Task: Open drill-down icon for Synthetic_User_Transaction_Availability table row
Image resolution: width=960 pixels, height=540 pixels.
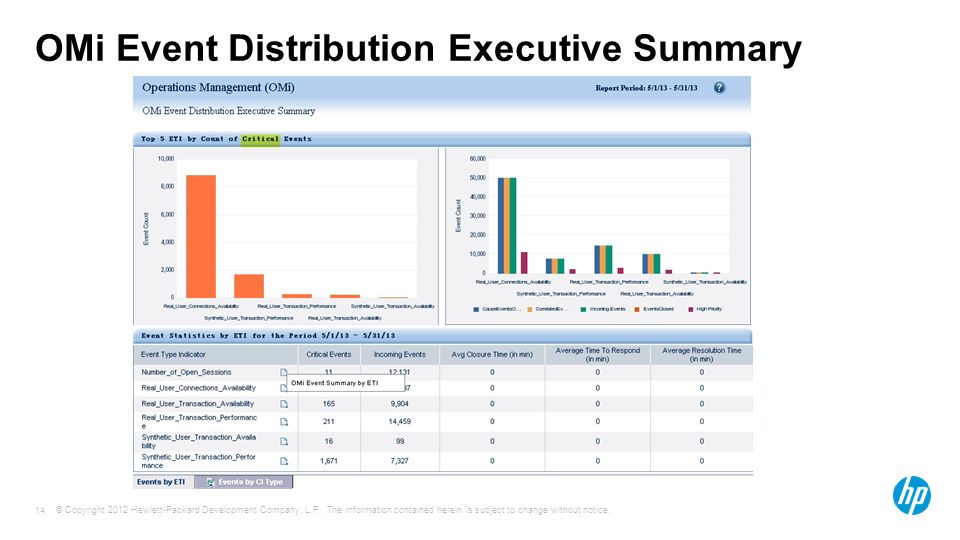Action: [283, 441]
